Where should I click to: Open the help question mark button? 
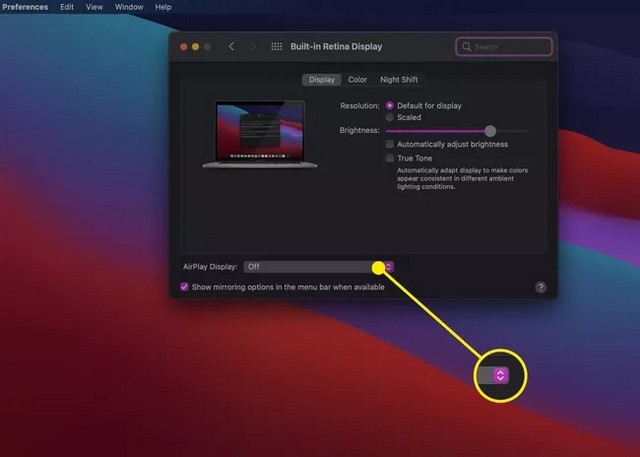(540, 287)
